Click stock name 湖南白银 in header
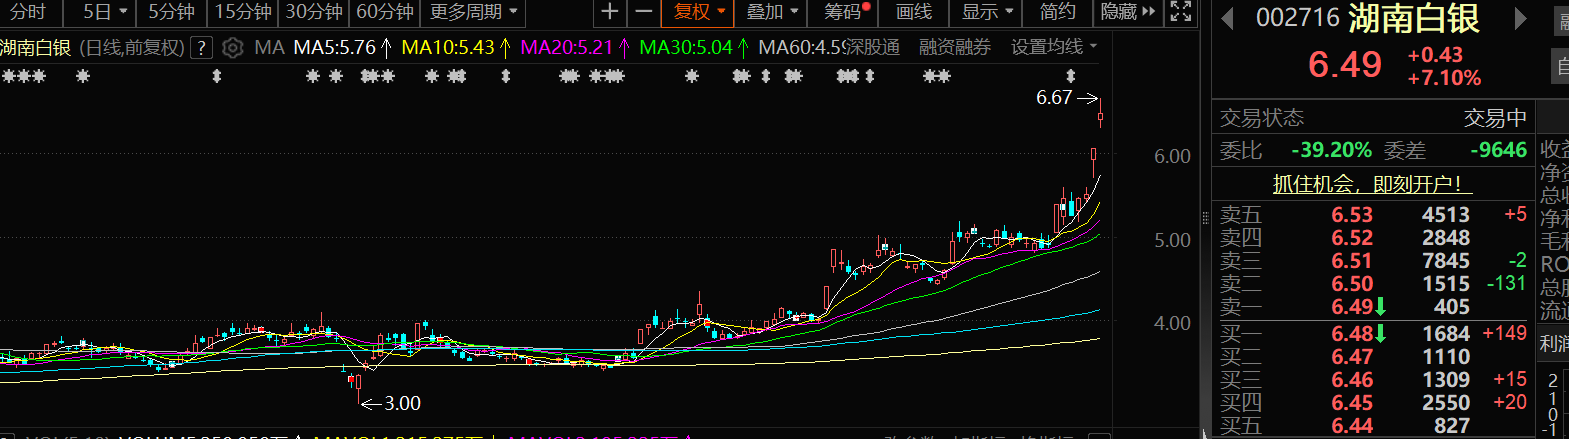 1413,18
